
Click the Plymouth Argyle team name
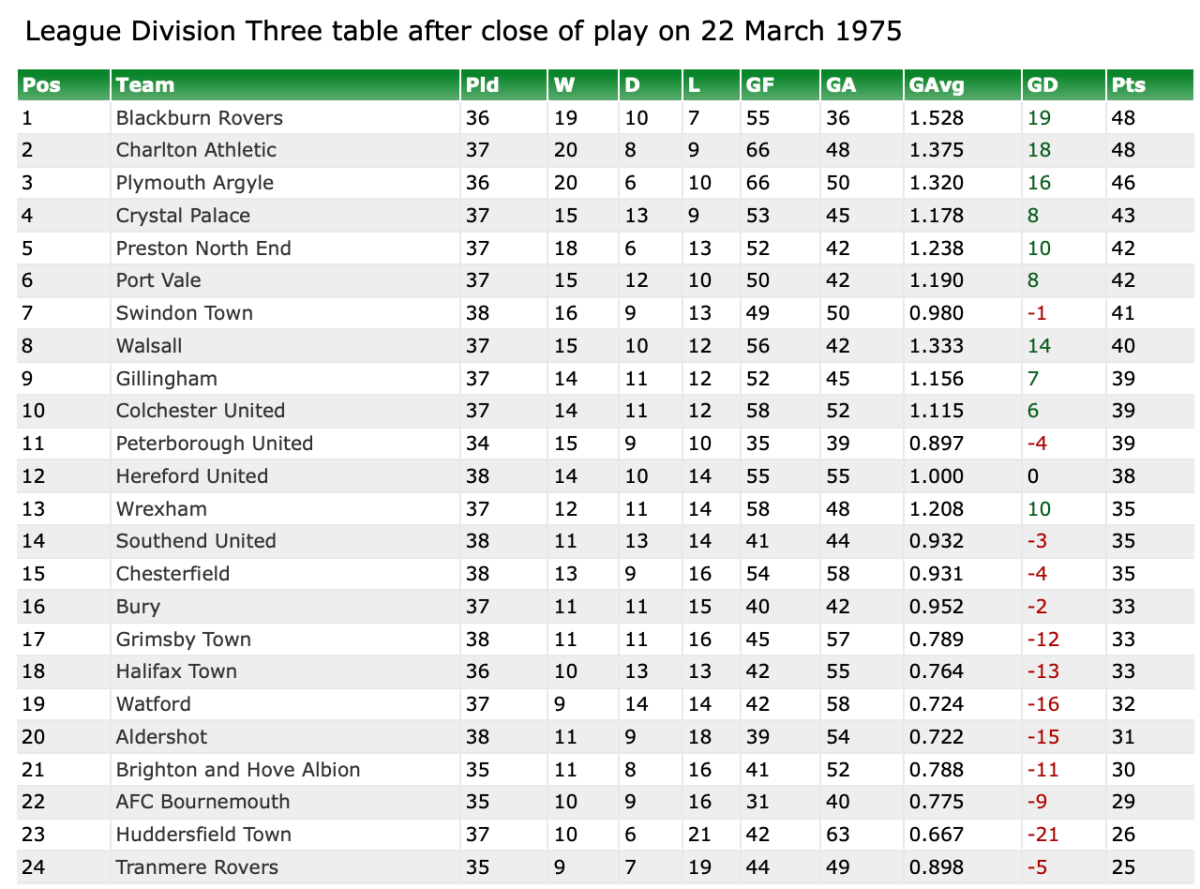[x=194, y=183]
